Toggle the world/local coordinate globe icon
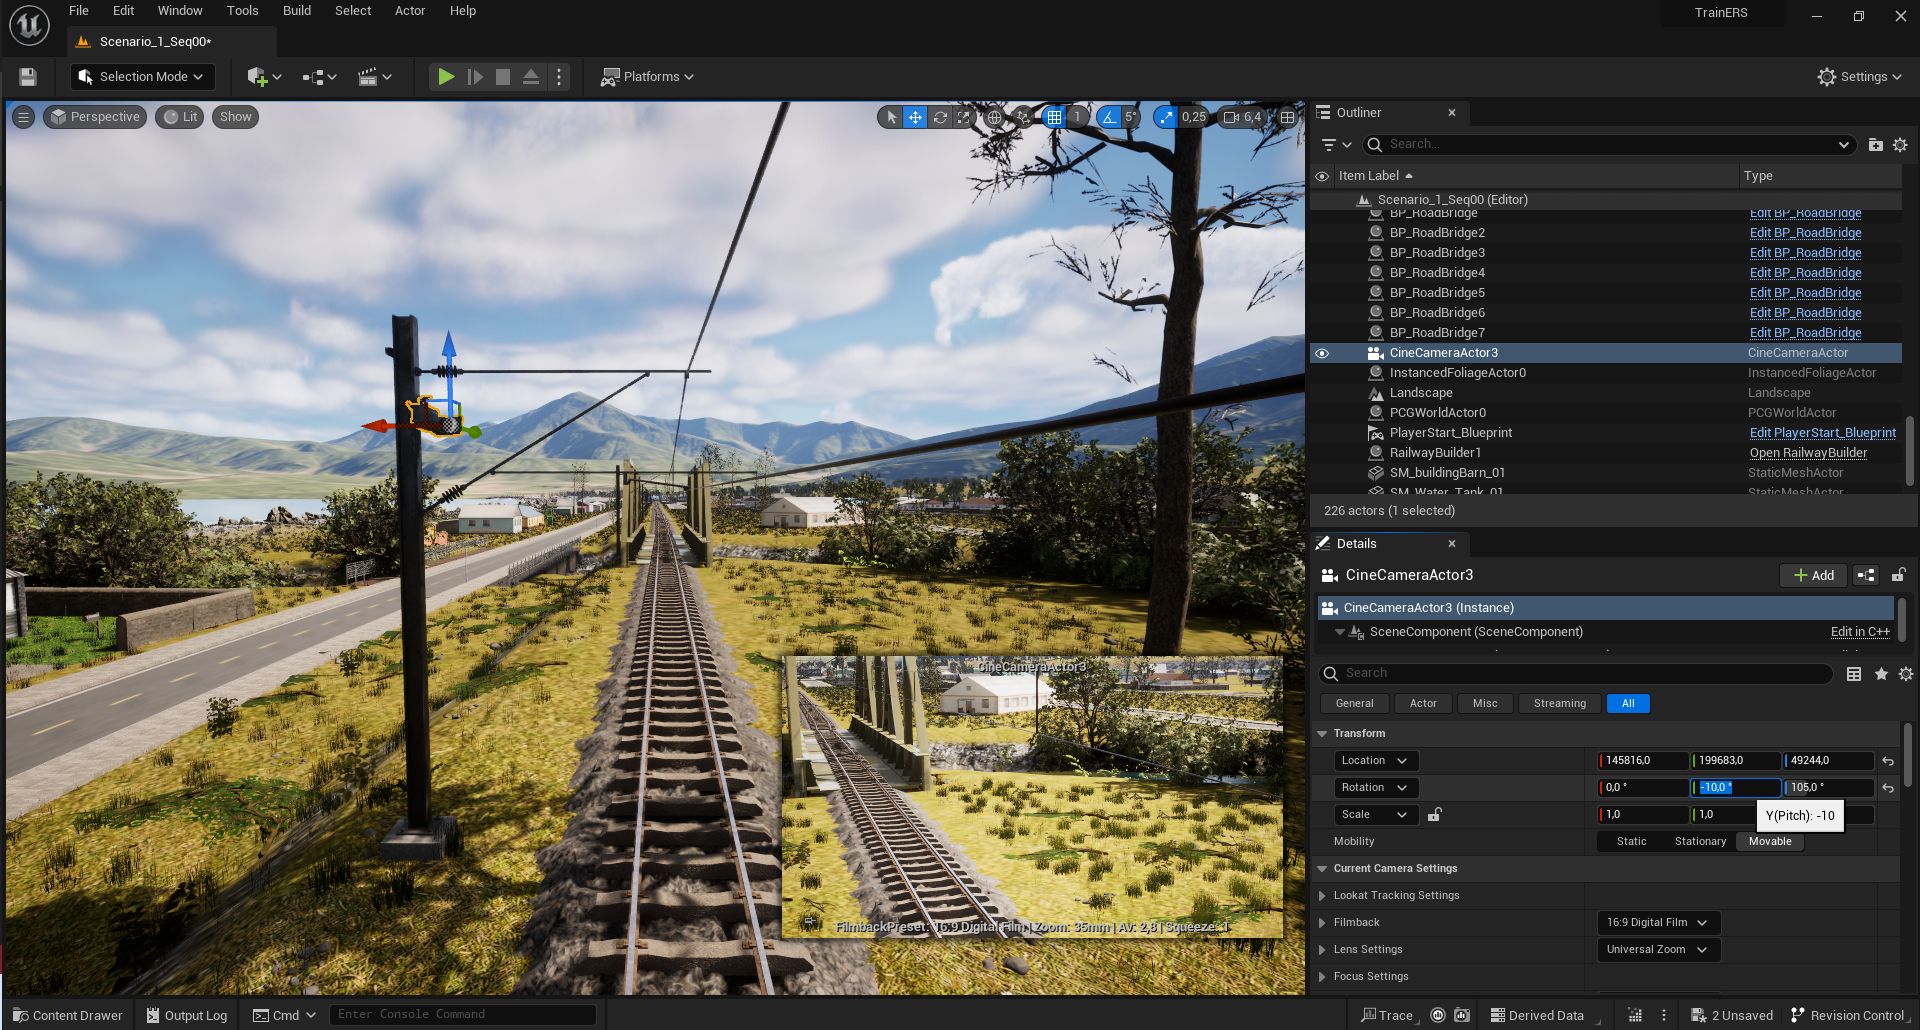 click(994, 117)
